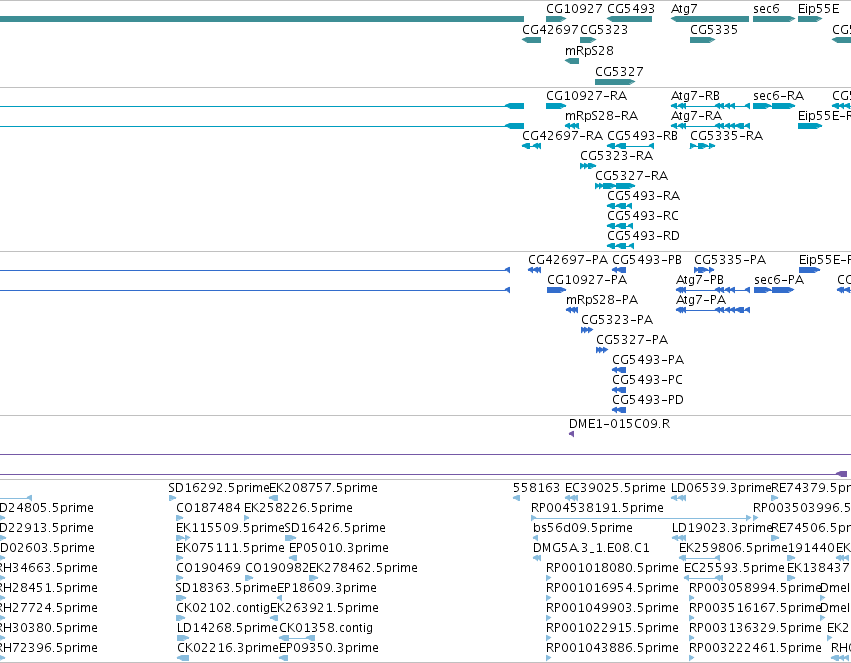Click protein sec6-PA
The height and width of the screenshot is (663, 851).
pyautogui.click(x=779, y=280)
